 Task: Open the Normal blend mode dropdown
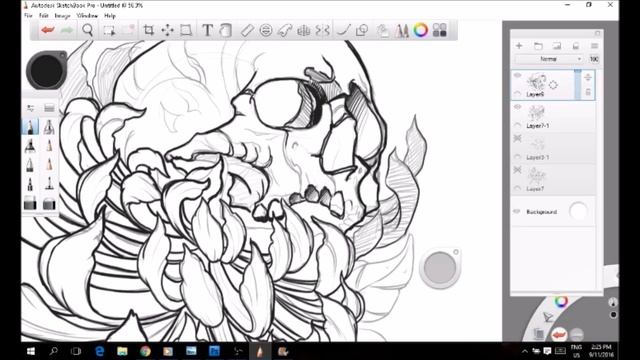point(549,59)
